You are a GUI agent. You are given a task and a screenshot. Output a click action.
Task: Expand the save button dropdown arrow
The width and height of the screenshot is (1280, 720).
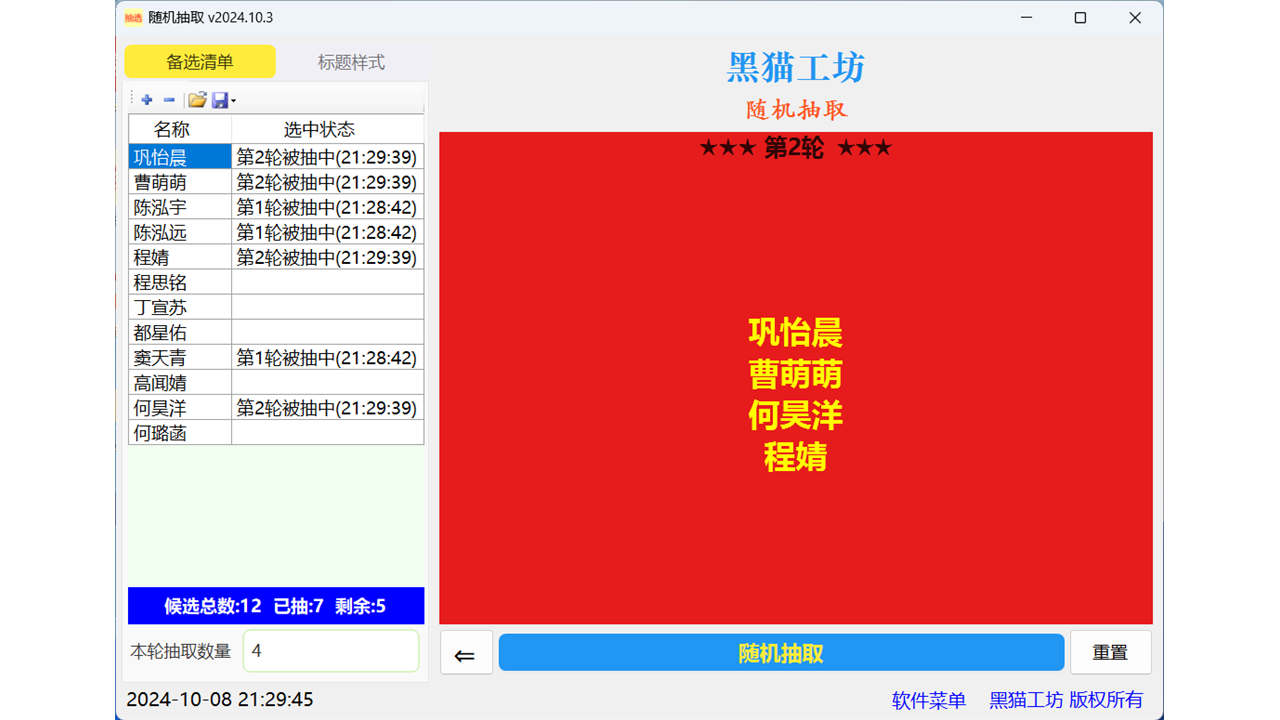tap(233, 100)
